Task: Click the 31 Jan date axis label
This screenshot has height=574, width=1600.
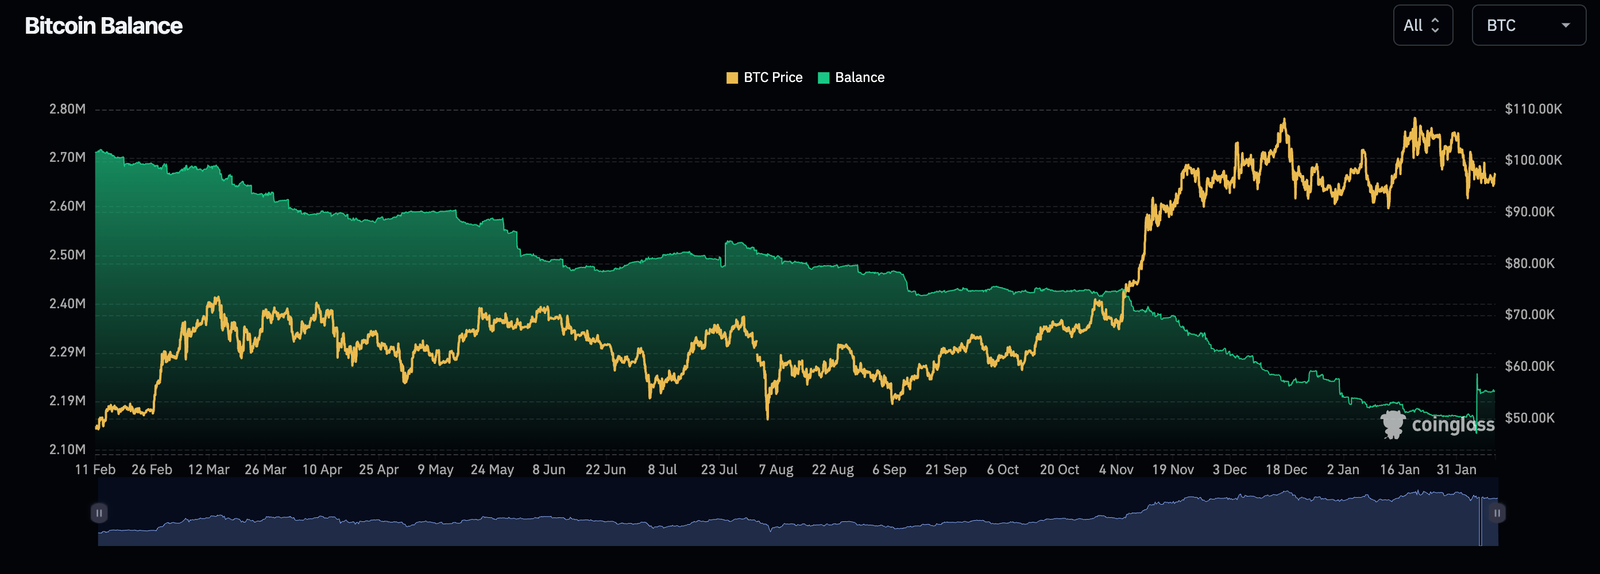Action: point(1456,470)
